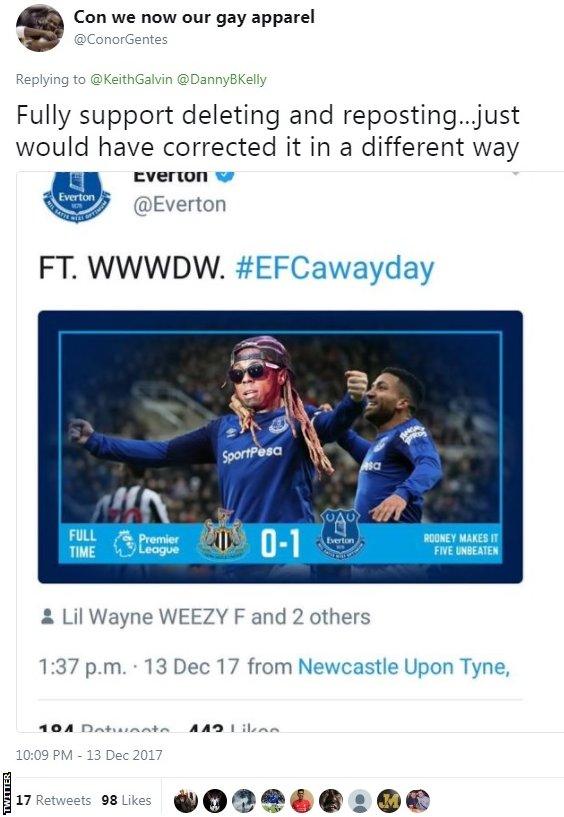Follow the #EFCawayday hashtag

coord(335,268)
